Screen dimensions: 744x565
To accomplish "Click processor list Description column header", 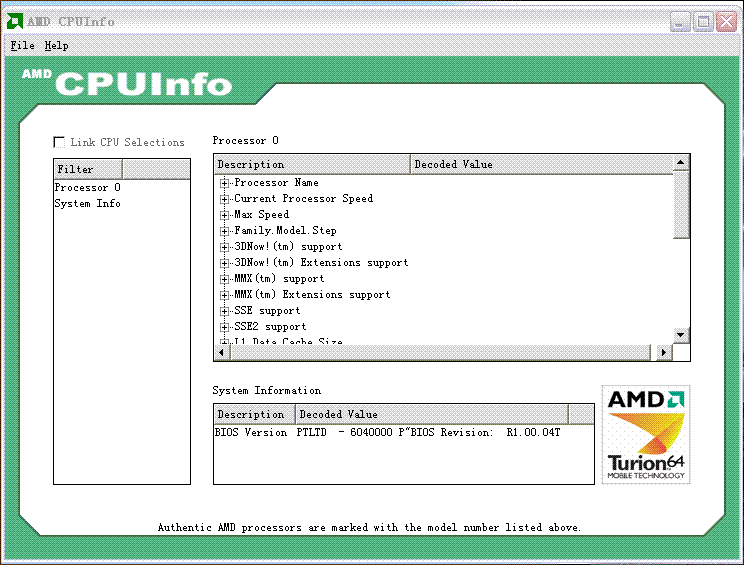I will click(312, 164).
